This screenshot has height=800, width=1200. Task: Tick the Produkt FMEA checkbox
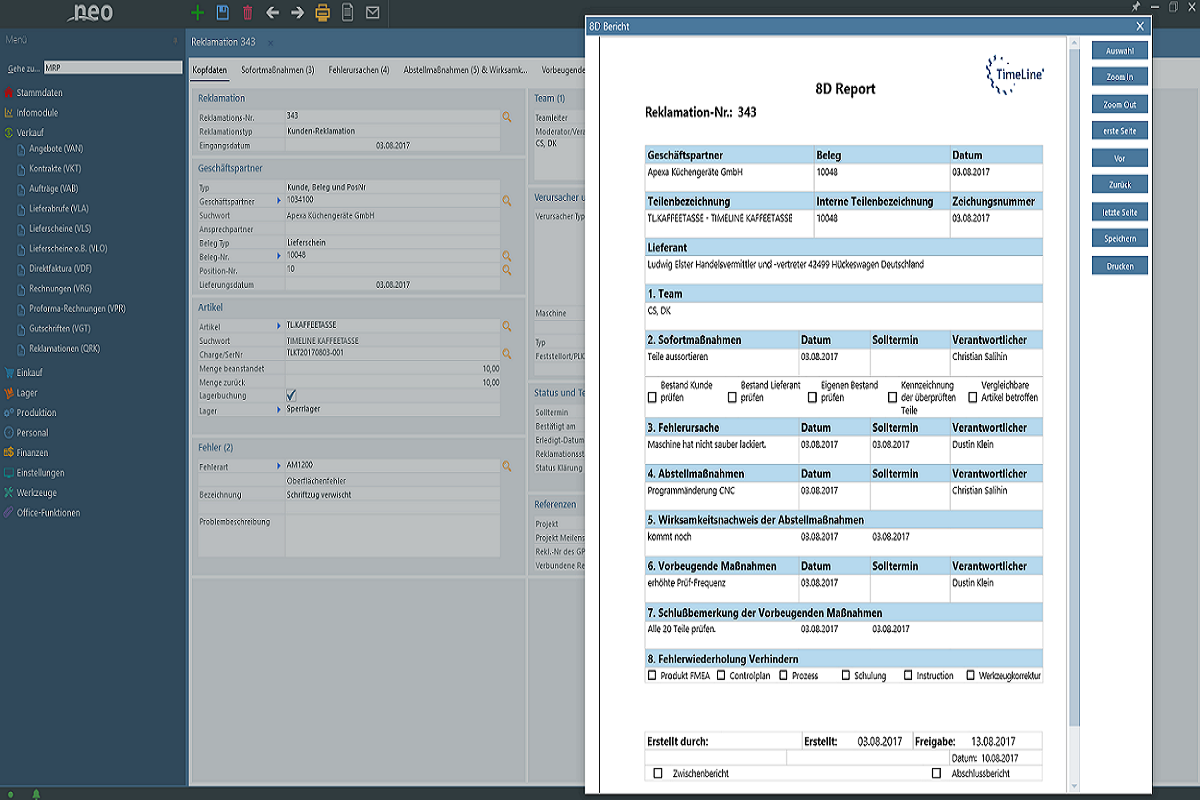coord(653,676)
